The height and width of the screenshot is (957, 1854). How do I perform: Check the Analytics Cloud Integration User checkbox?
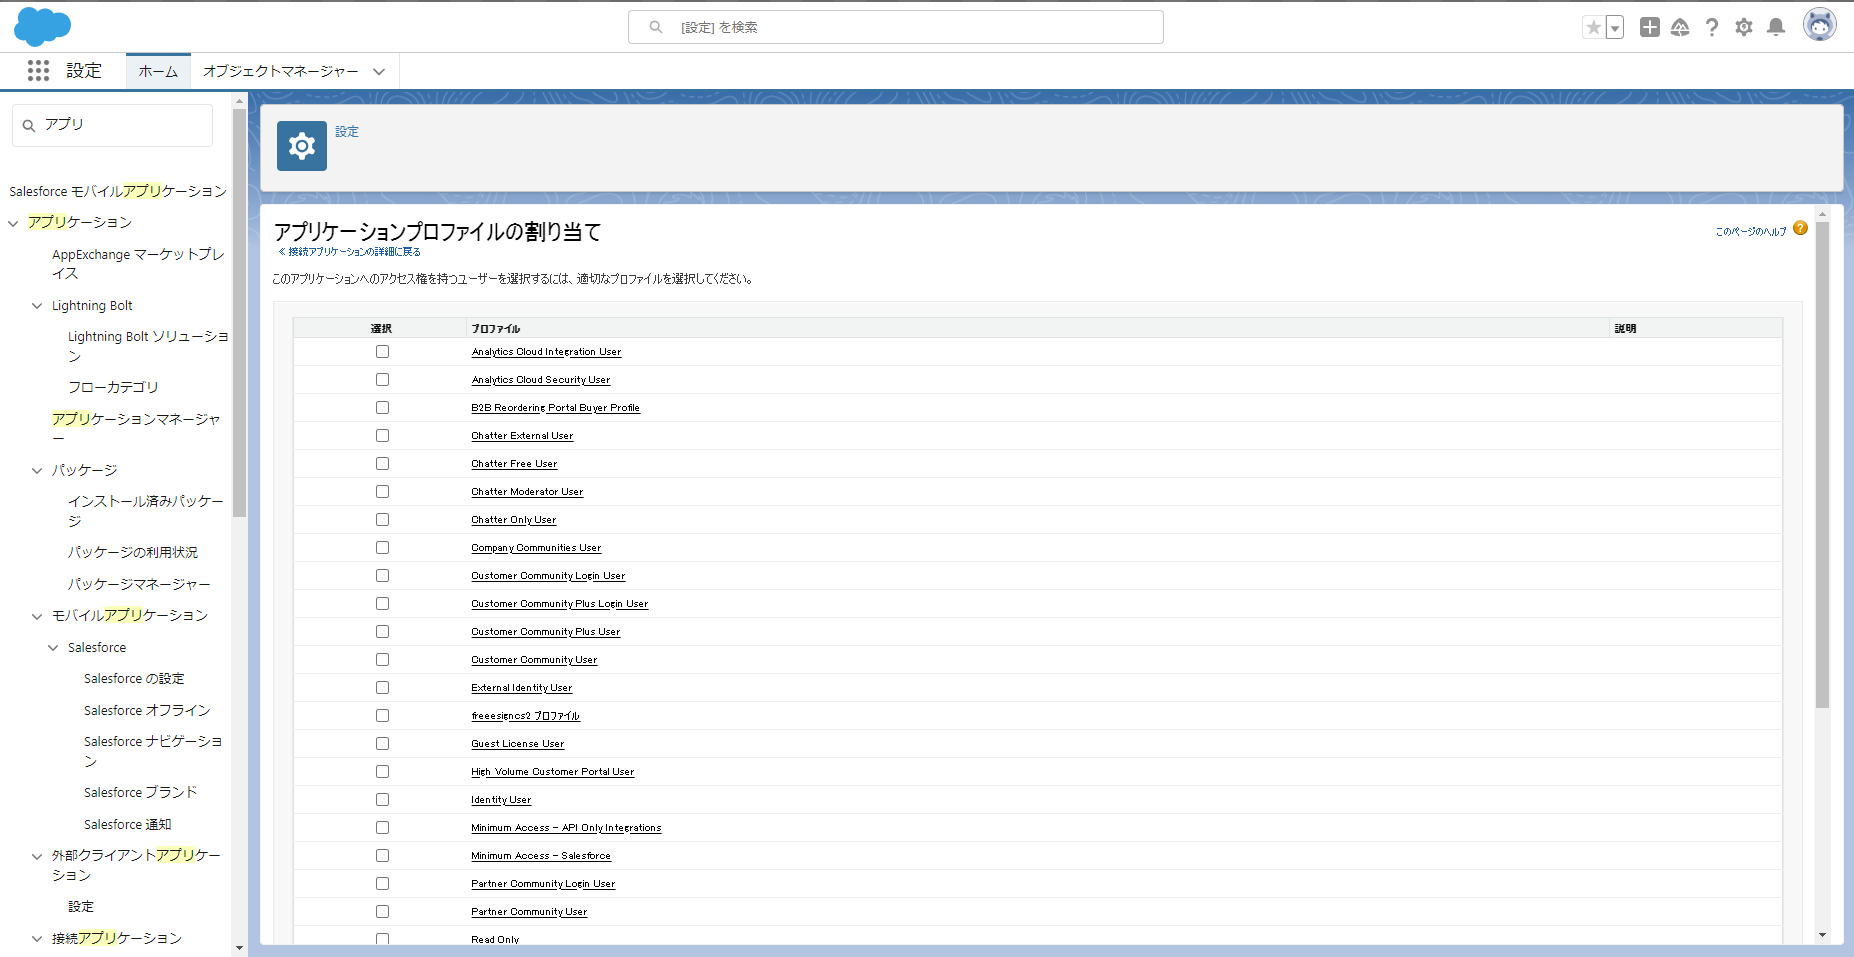pos(382,352)
